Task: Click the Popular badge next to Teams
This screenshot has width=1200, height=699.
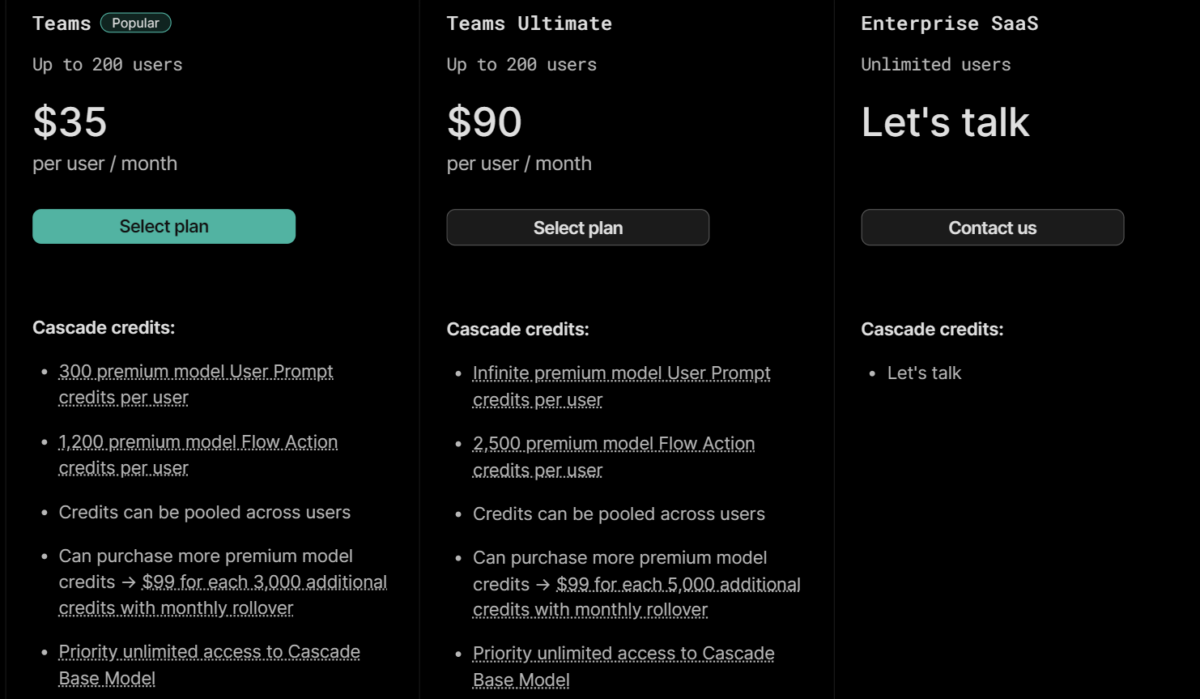Action: (136, 23)
